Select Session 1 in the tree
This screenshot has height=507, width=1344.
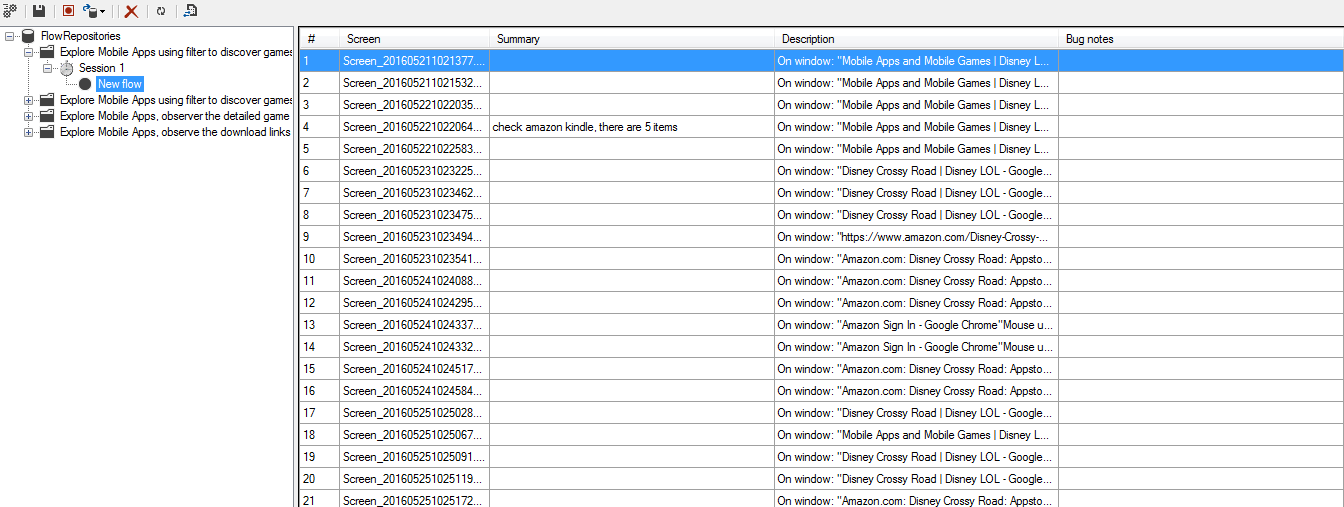102,68
